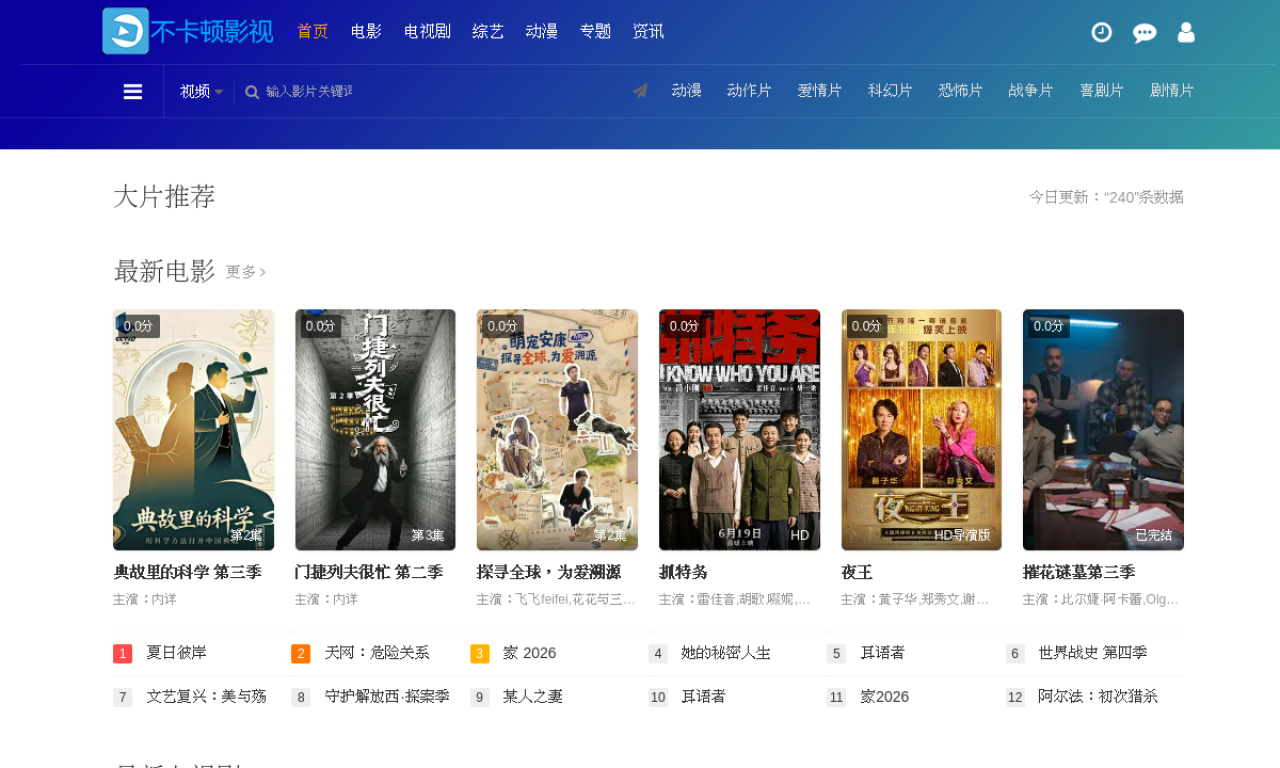Click actor text 黄子华 under 夜王
The height and width of the screenshot is (768, 1280).
[898, 600]
